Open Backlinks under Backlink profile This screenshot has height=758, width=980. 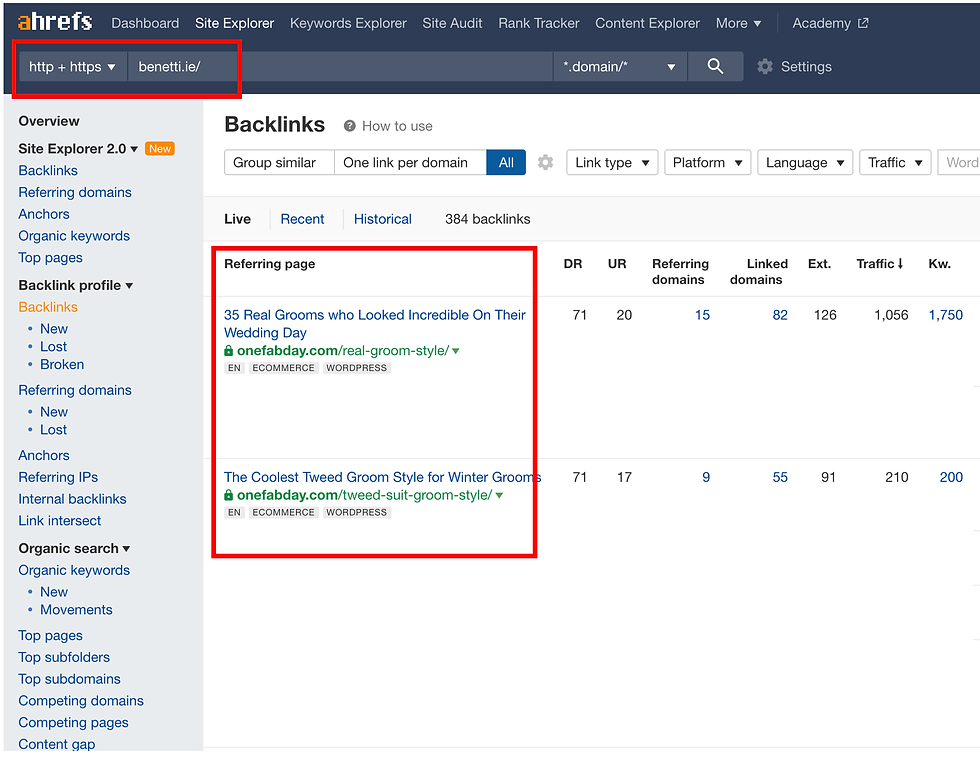(x=48, y=307)
